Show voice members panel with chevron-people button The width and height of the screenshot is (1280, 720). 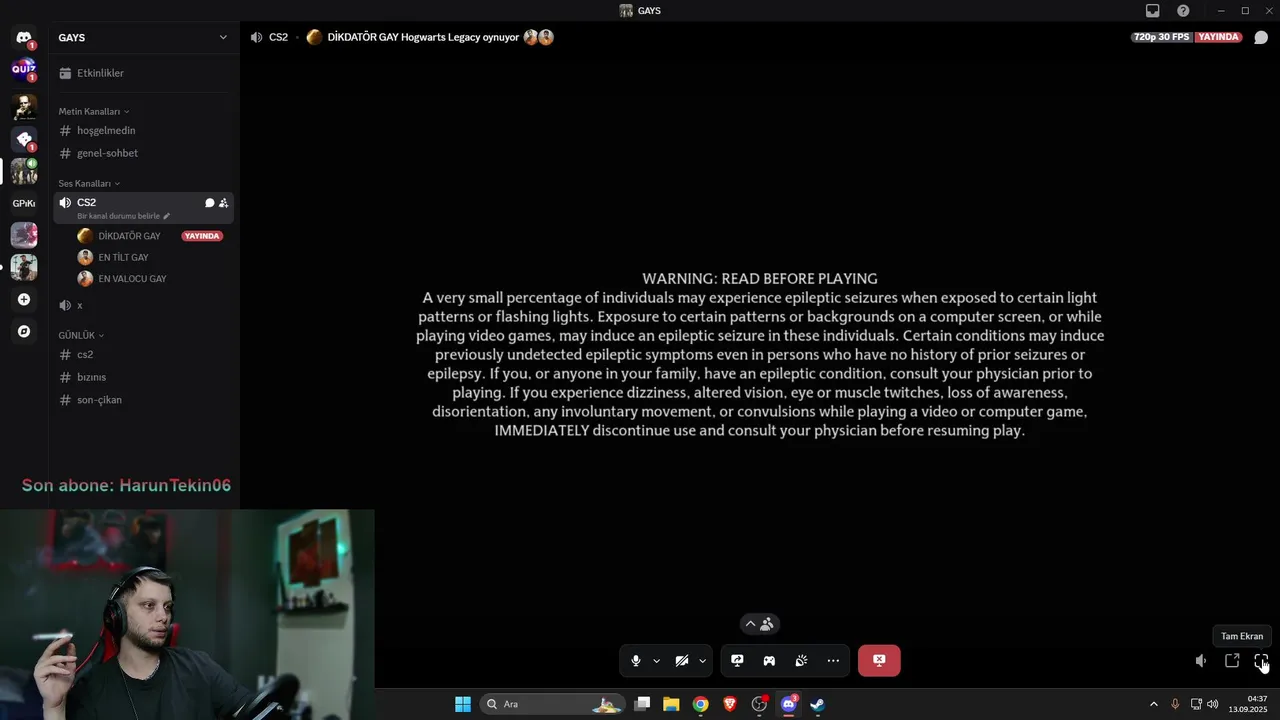760,624
